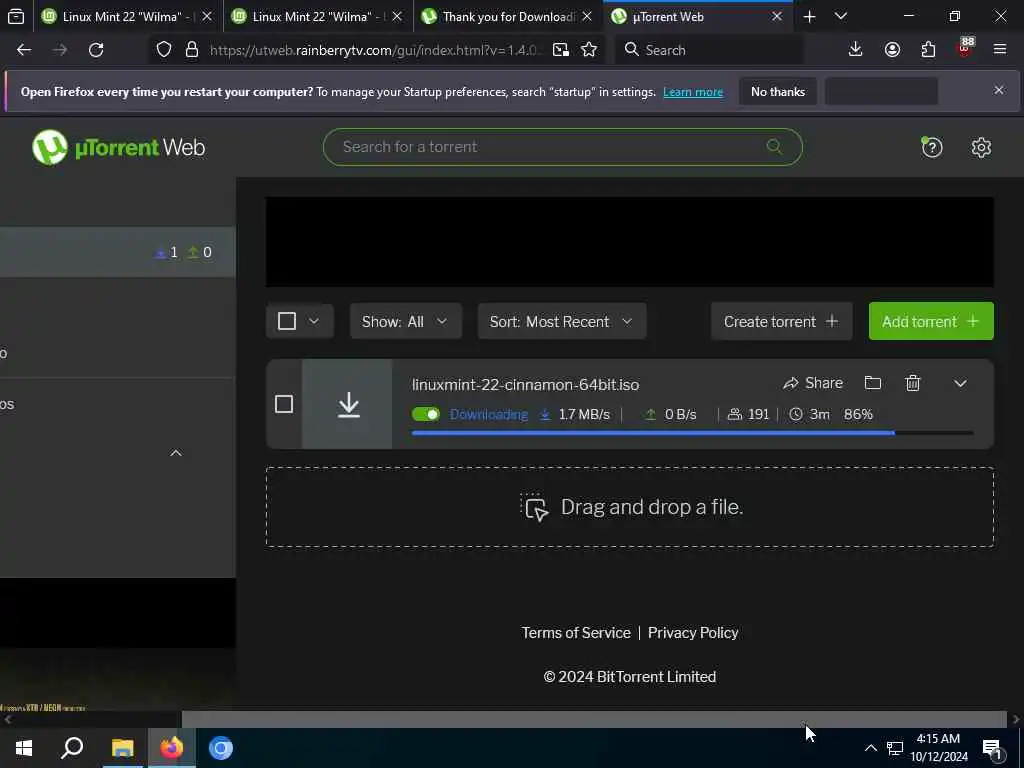Open the Privacy Policy link
Image resolution: width=1024 pixels, height=768 pixels.
(693, 633)
